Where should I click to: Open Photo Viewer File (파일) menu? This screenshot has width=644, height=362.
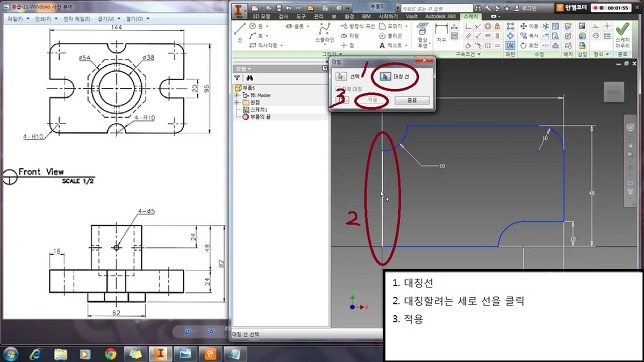[x=18, y=19]
